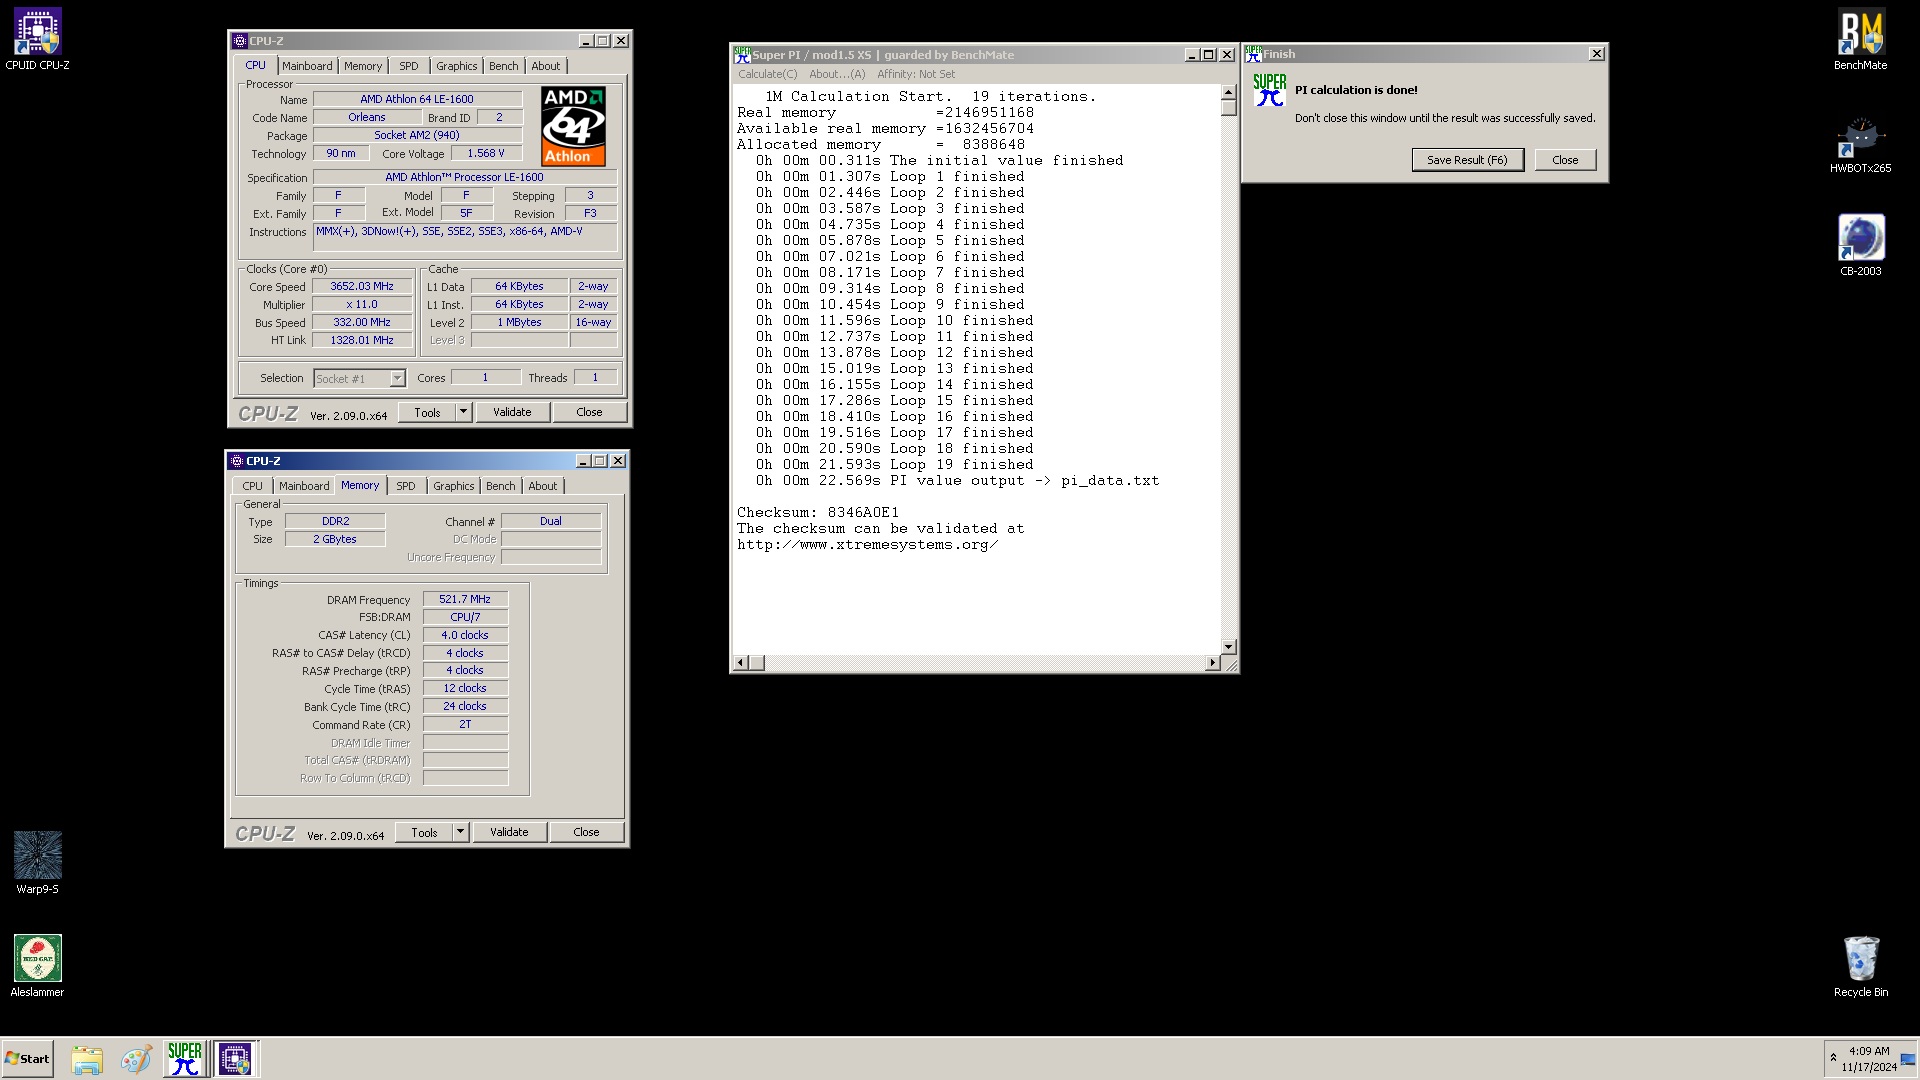Click Tools button in lower CPU-Z window
The width and height of the screenshot is (1920, 1080).
point(424,832)
